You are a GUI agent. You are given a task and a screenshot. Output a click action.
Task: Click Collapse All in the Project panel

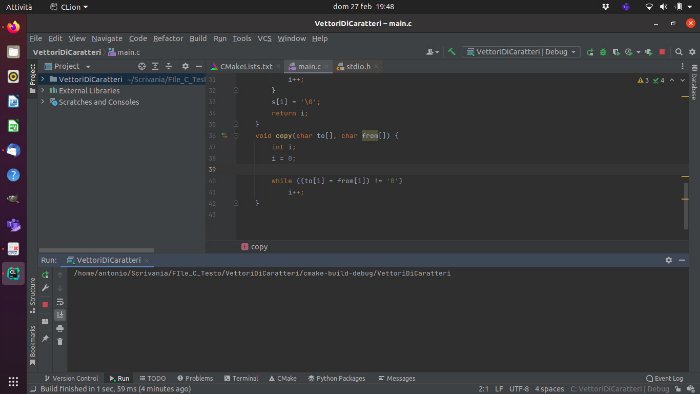point(169,66)
